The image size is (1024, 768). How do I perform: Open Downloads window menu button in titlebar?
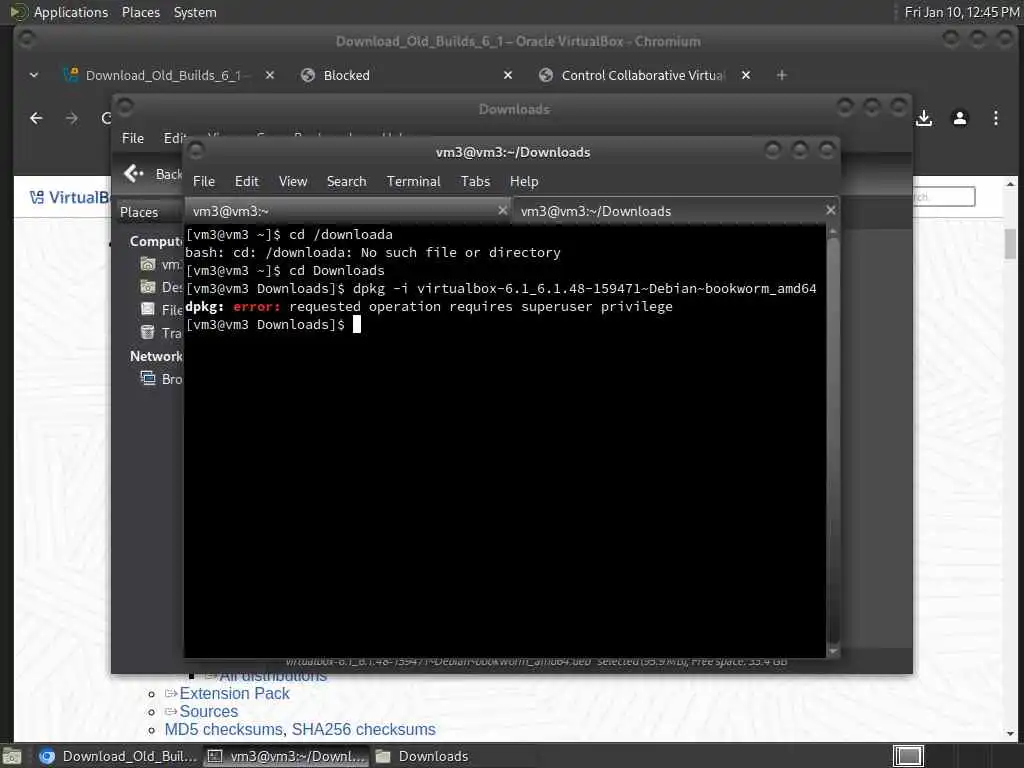pyautogui.click(x=125, y=106)
